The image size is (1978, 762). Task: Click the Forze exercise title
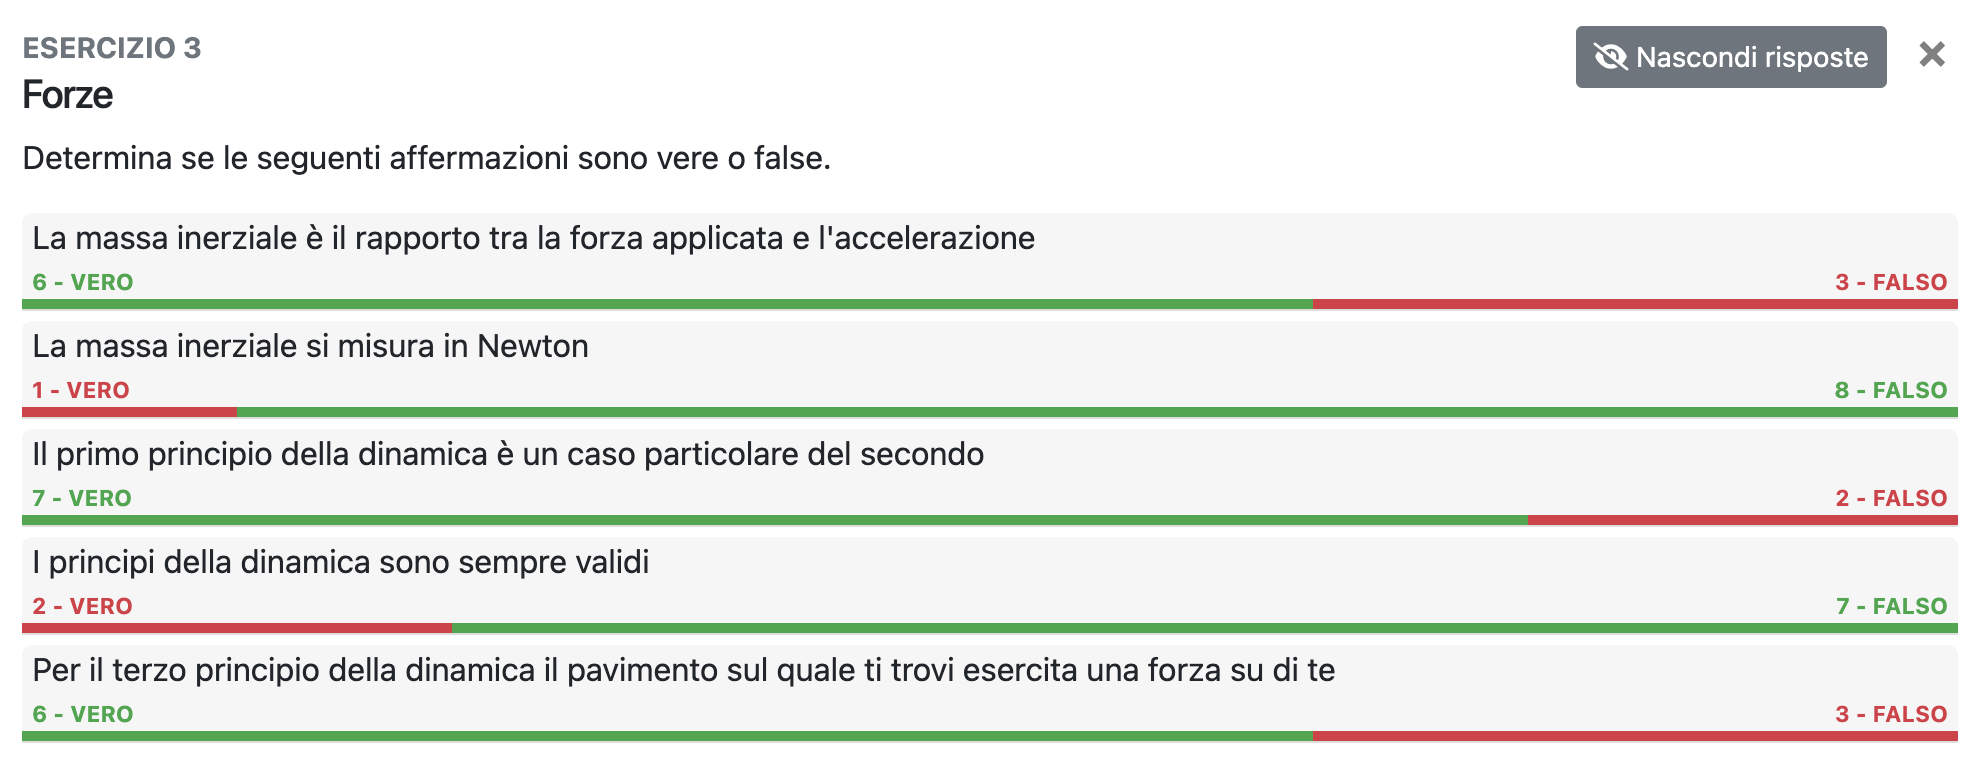(x=67, y=97)
